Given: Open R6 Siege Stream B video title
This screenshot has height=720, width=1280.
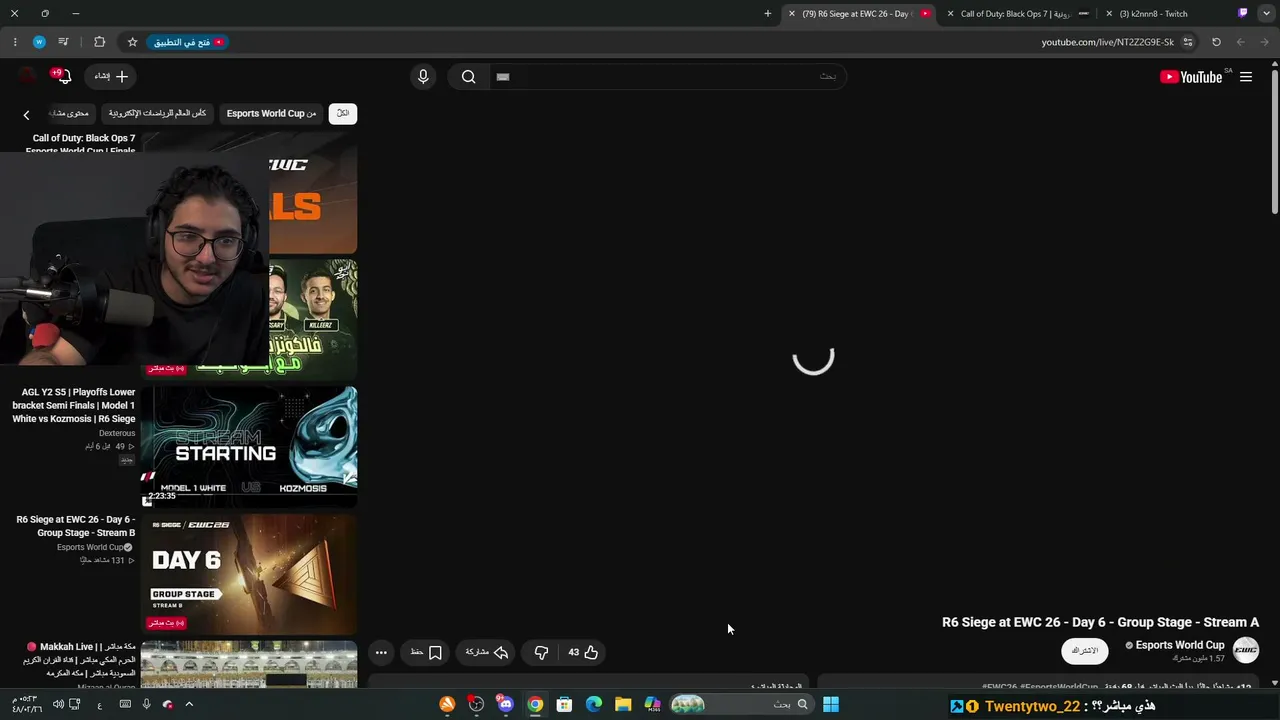Looking at the screenshot, I should click(x=76, y=527).
